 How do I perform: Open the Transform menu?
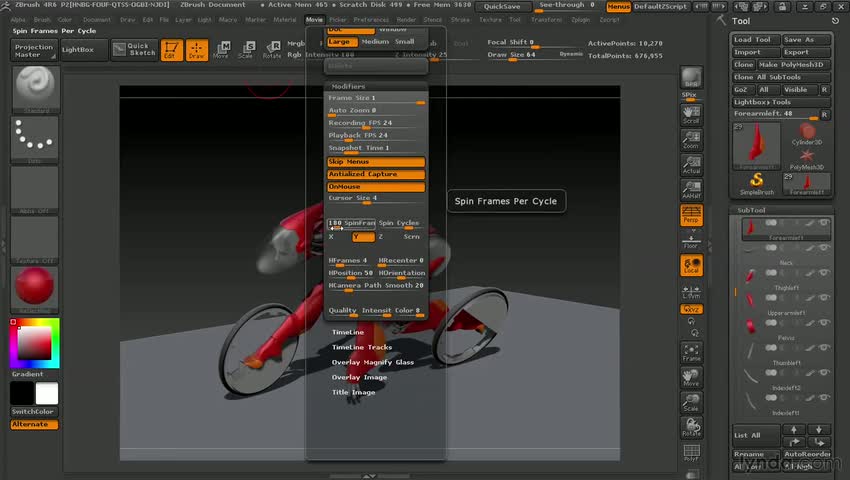[x=546, y=20]
